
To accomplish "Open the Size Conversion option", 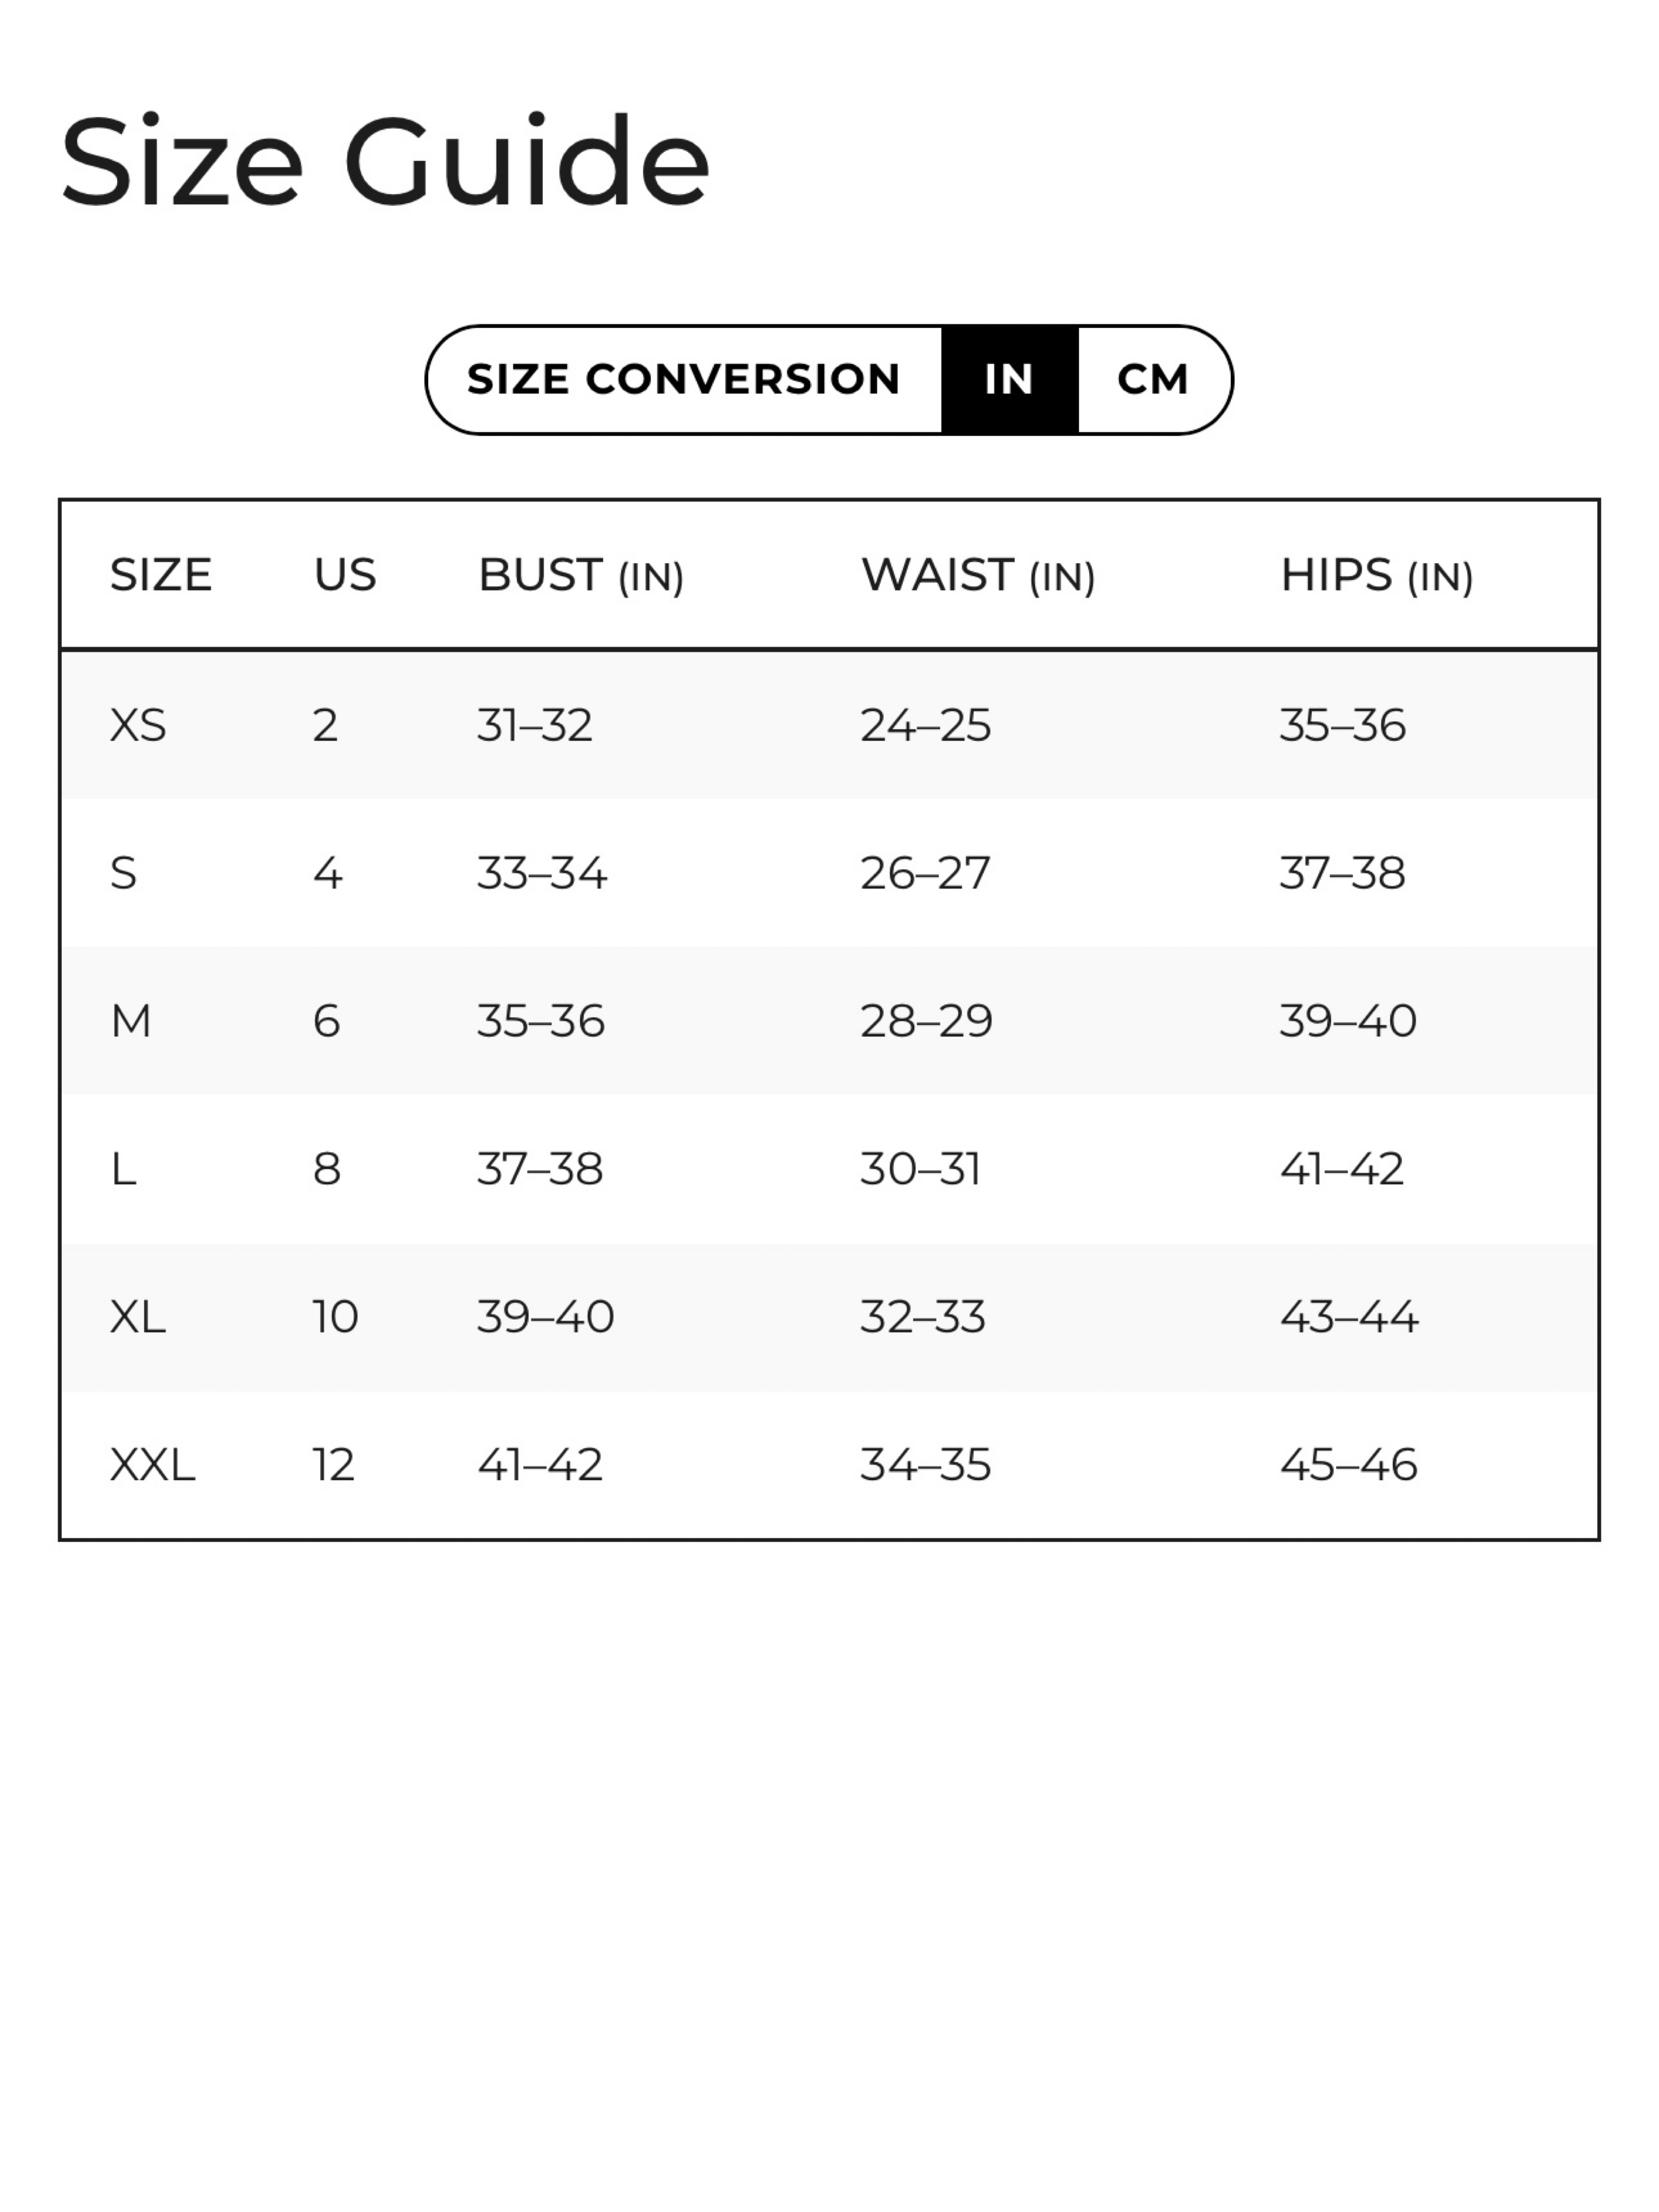I will (x=684, y=380).
